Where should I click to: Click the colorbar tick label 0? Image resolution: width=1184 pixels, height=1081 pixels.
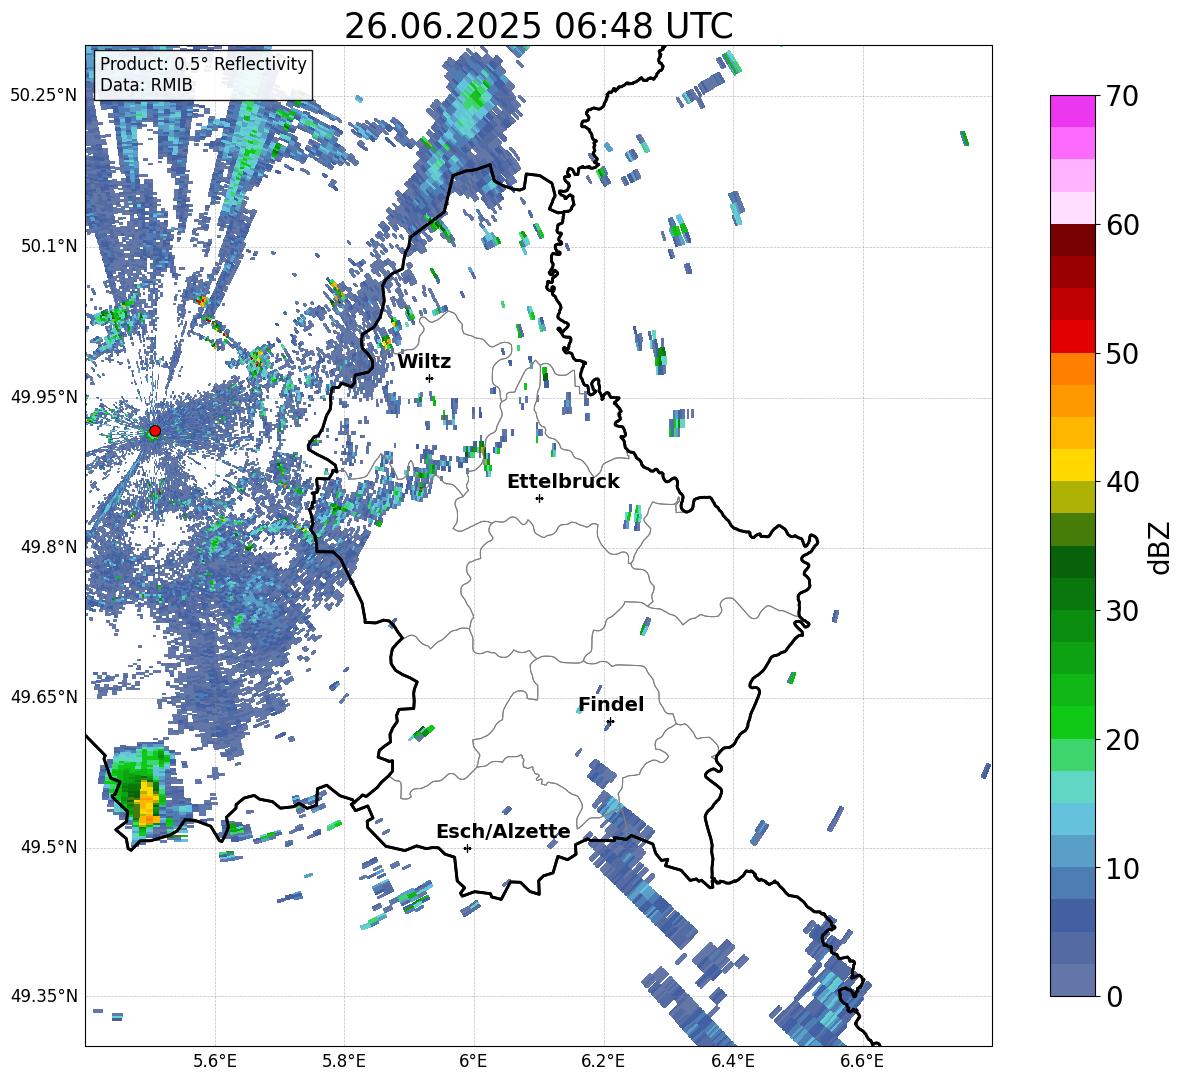tap(1114, 996)
